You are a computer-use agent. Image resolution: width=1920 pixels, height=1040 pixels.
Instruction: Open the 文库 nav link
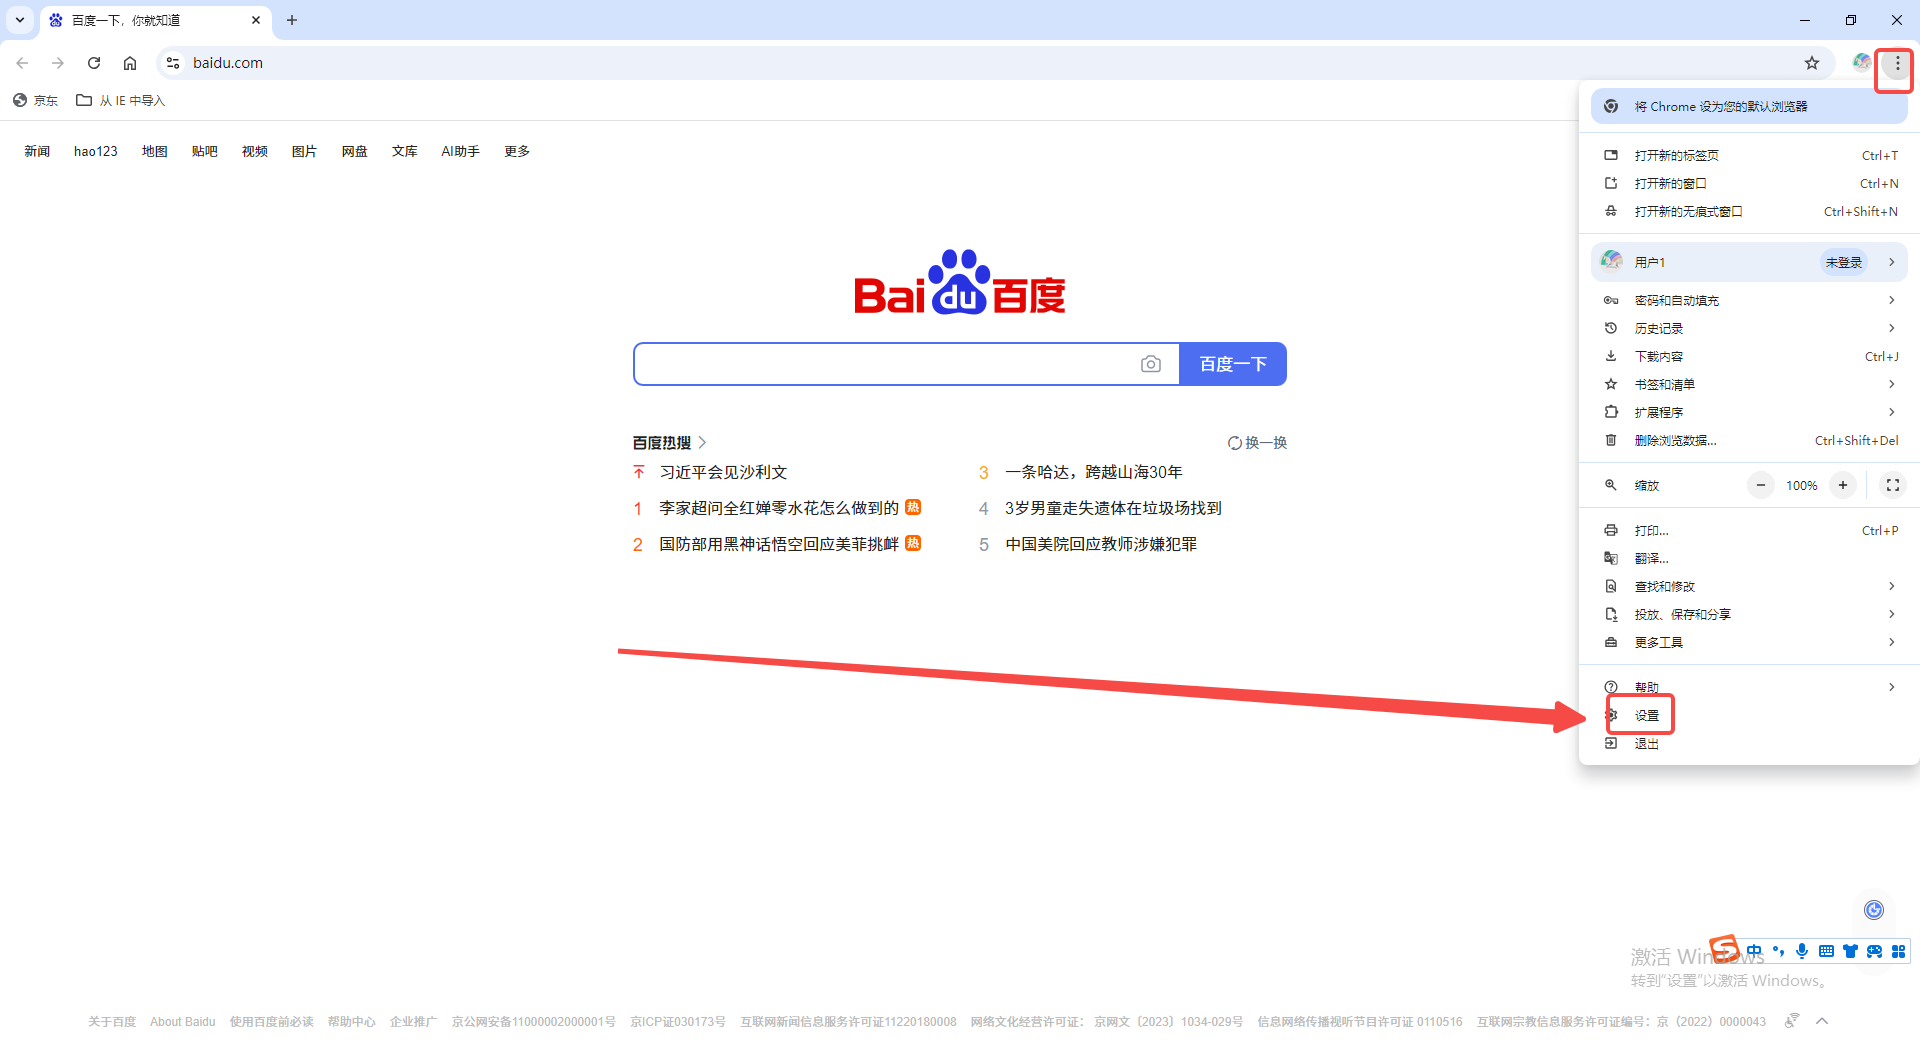pos(405,151)
